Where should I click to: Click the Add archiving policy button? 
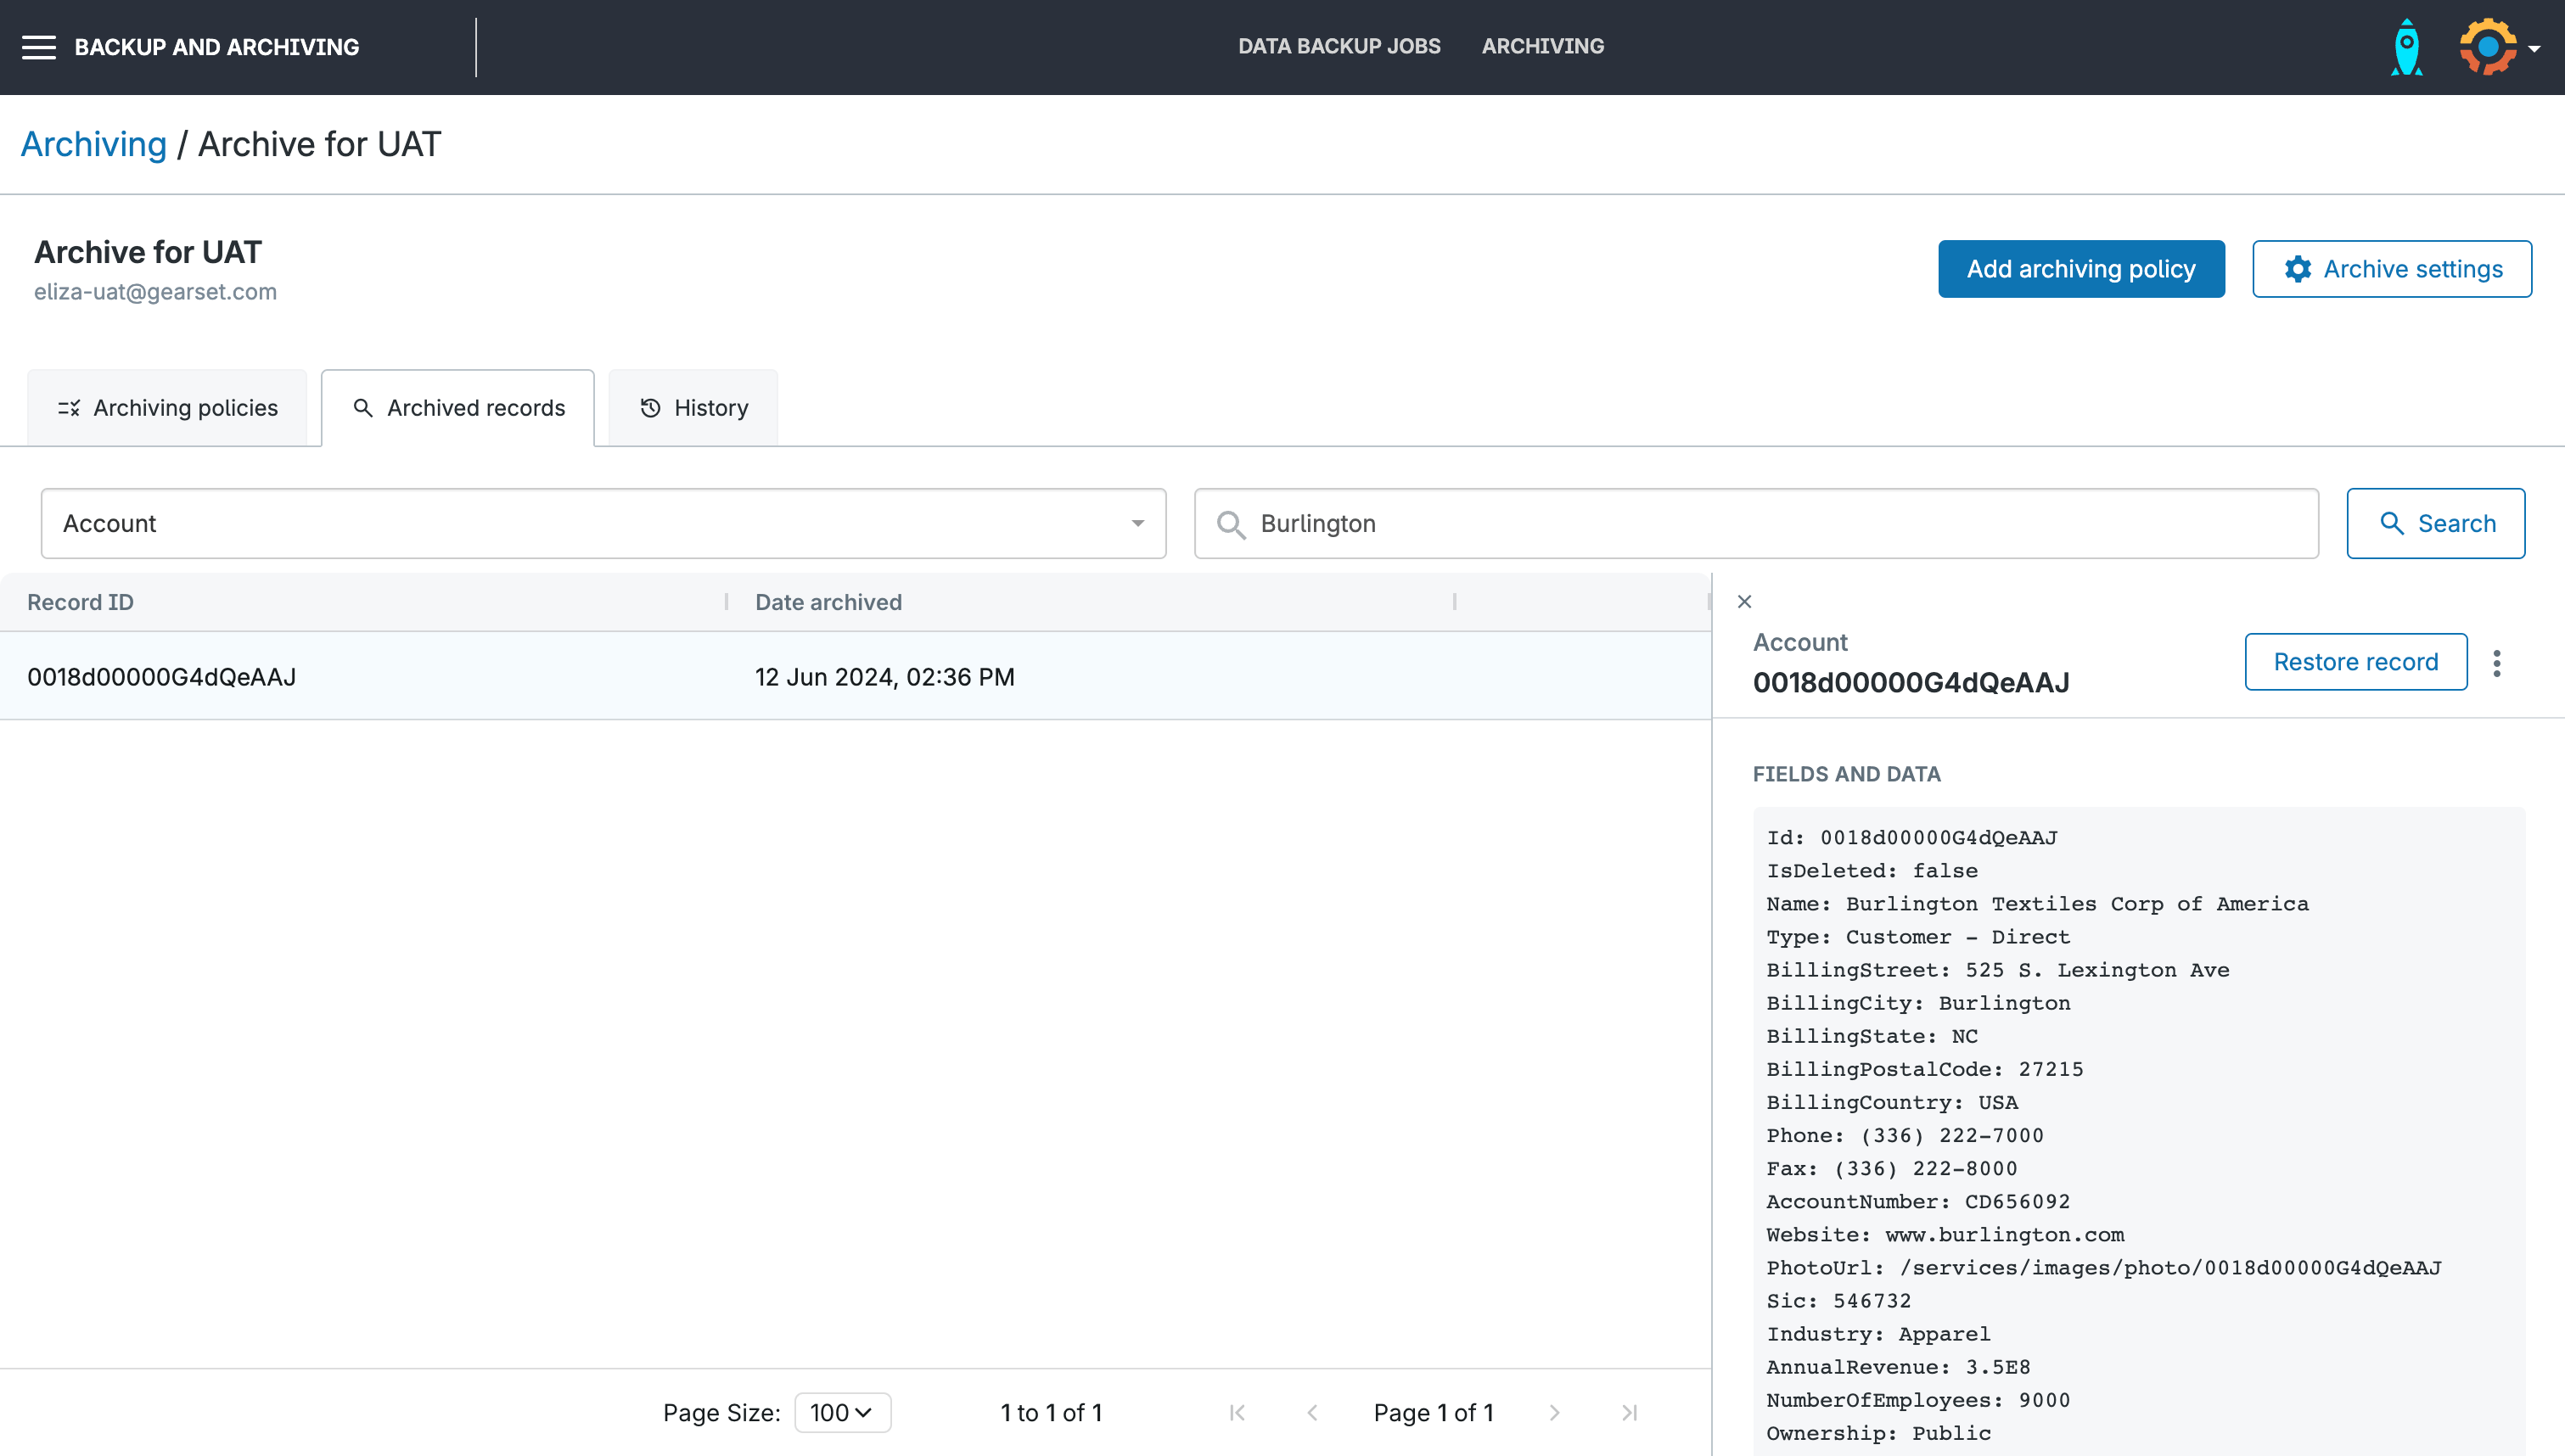pyautogui.click(x=2081, y=269)
